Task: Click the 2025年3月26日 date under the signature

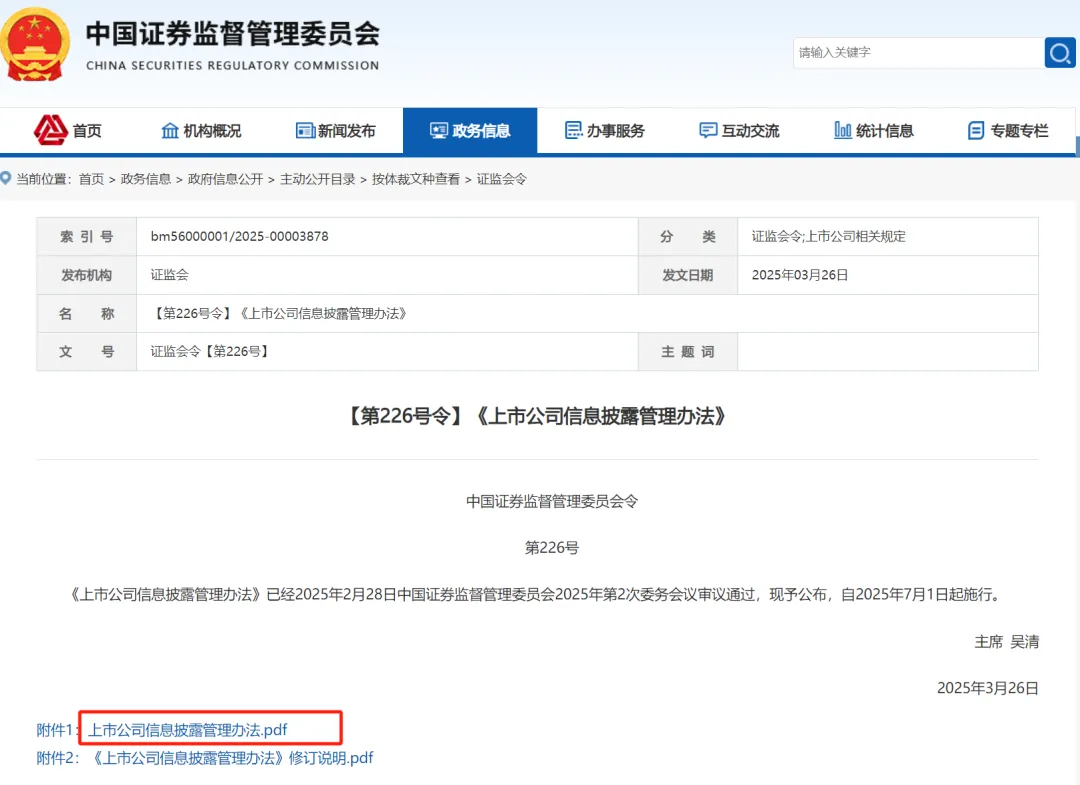Action: [x=988, y=688]
